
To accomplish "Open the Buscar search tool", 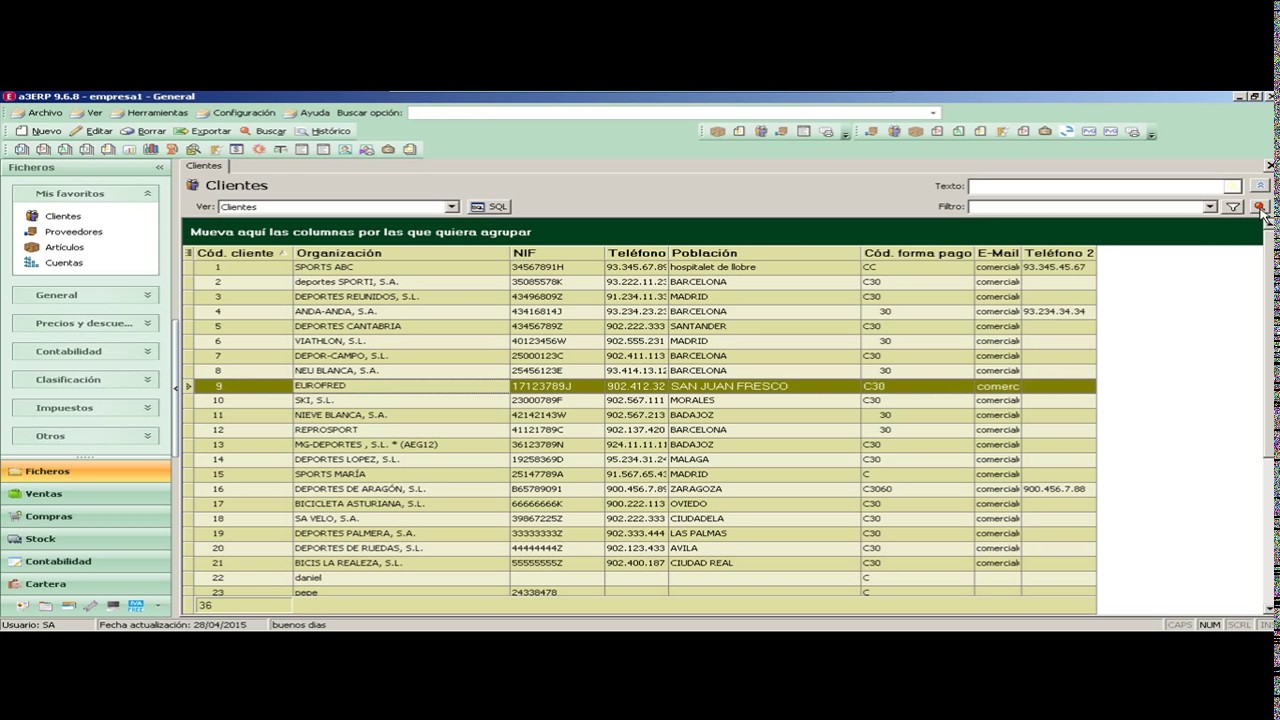I will tap(263, 131).
